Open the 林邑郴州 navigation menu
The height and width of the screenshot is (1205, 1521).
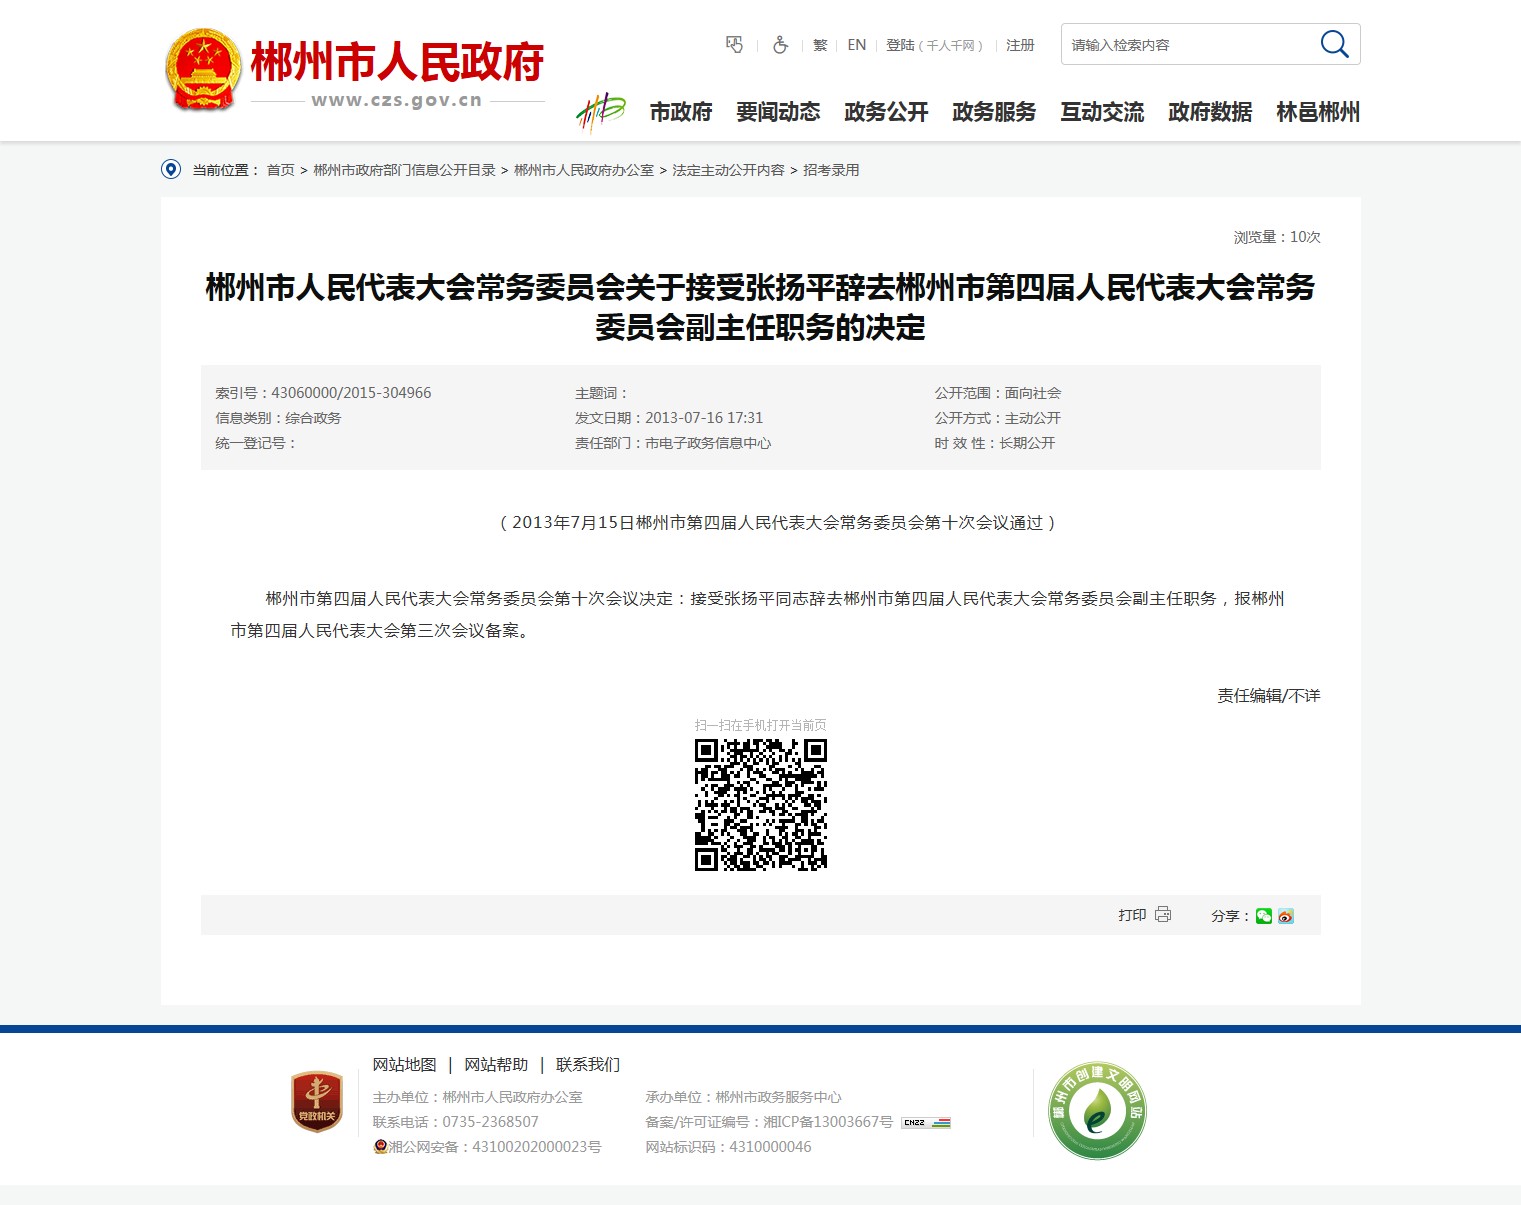1318,112
